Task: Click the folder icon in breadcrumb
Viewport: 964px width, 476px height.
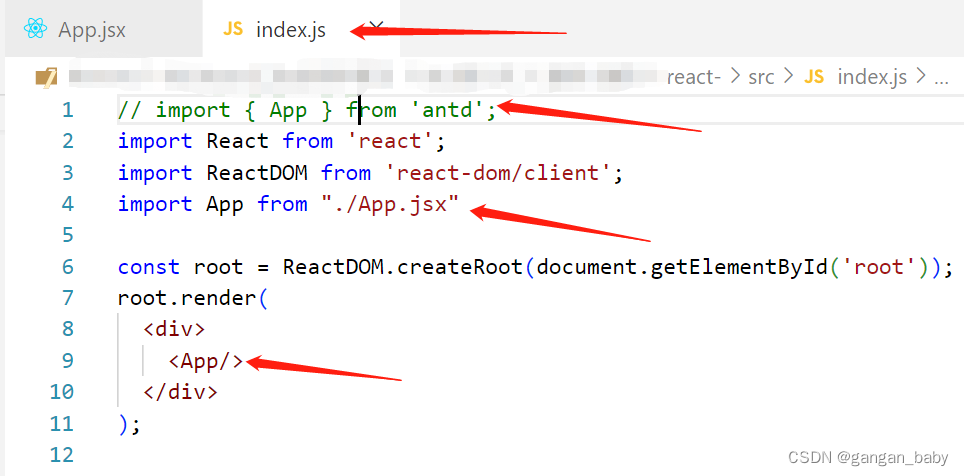Action: pos(46,77)
